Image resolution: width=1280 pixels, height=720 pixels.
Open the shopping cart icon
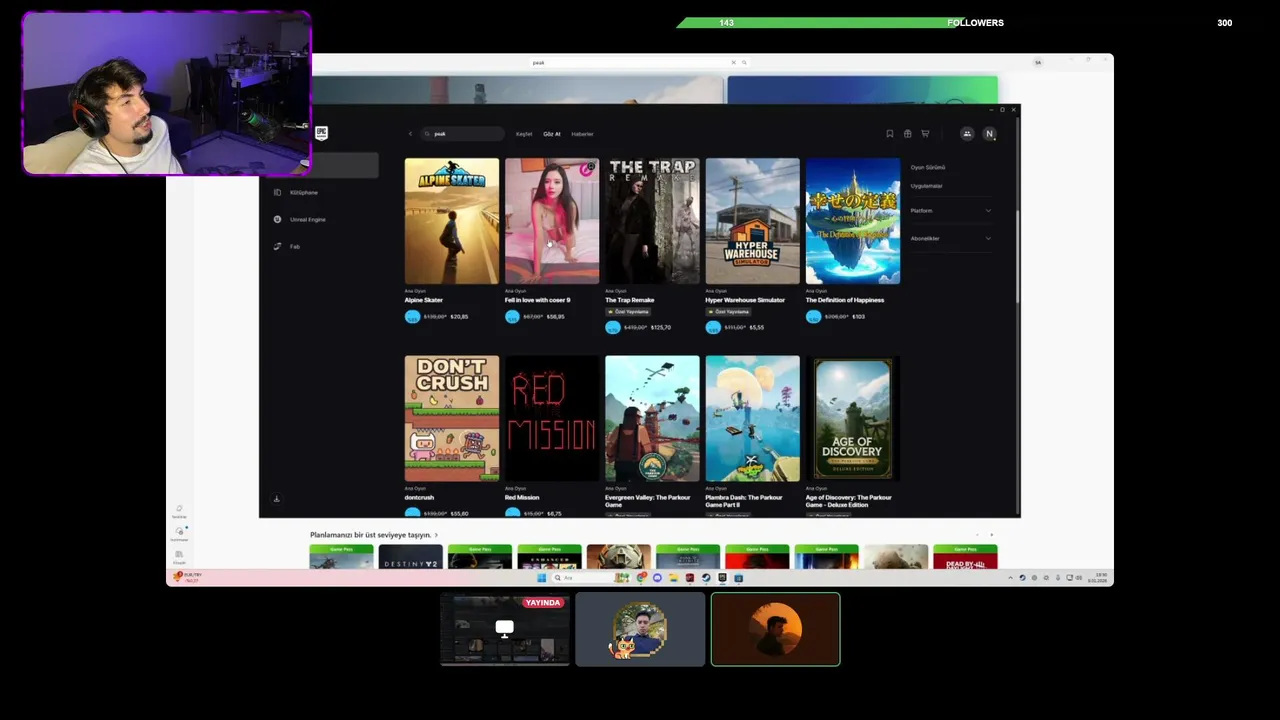click(925, 134)
